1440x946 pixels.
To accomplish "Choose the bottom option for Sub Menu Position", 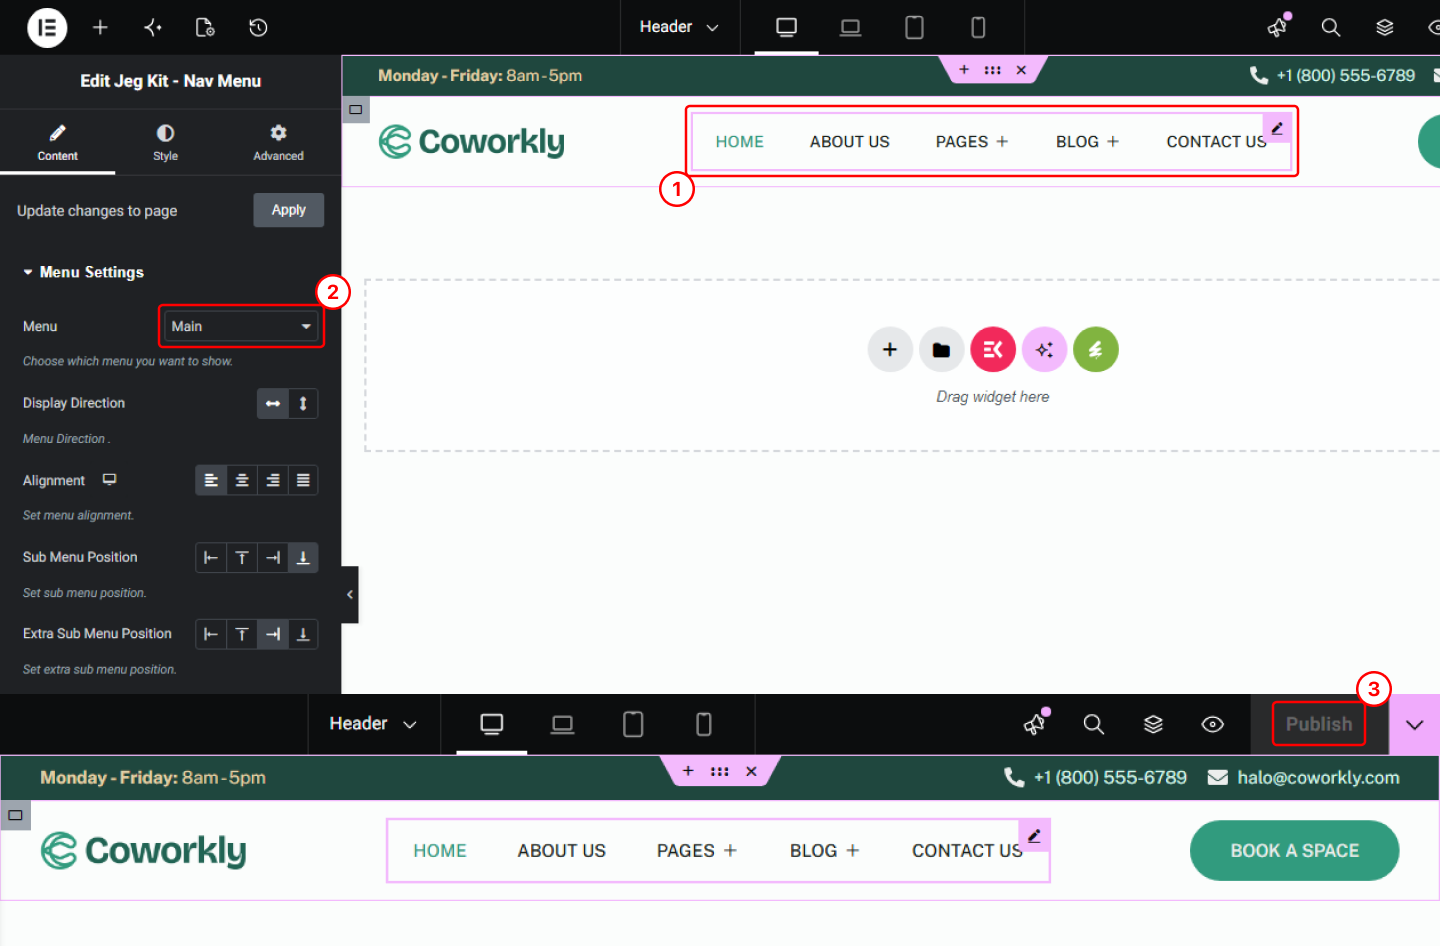I will click(x=303, y=557).
